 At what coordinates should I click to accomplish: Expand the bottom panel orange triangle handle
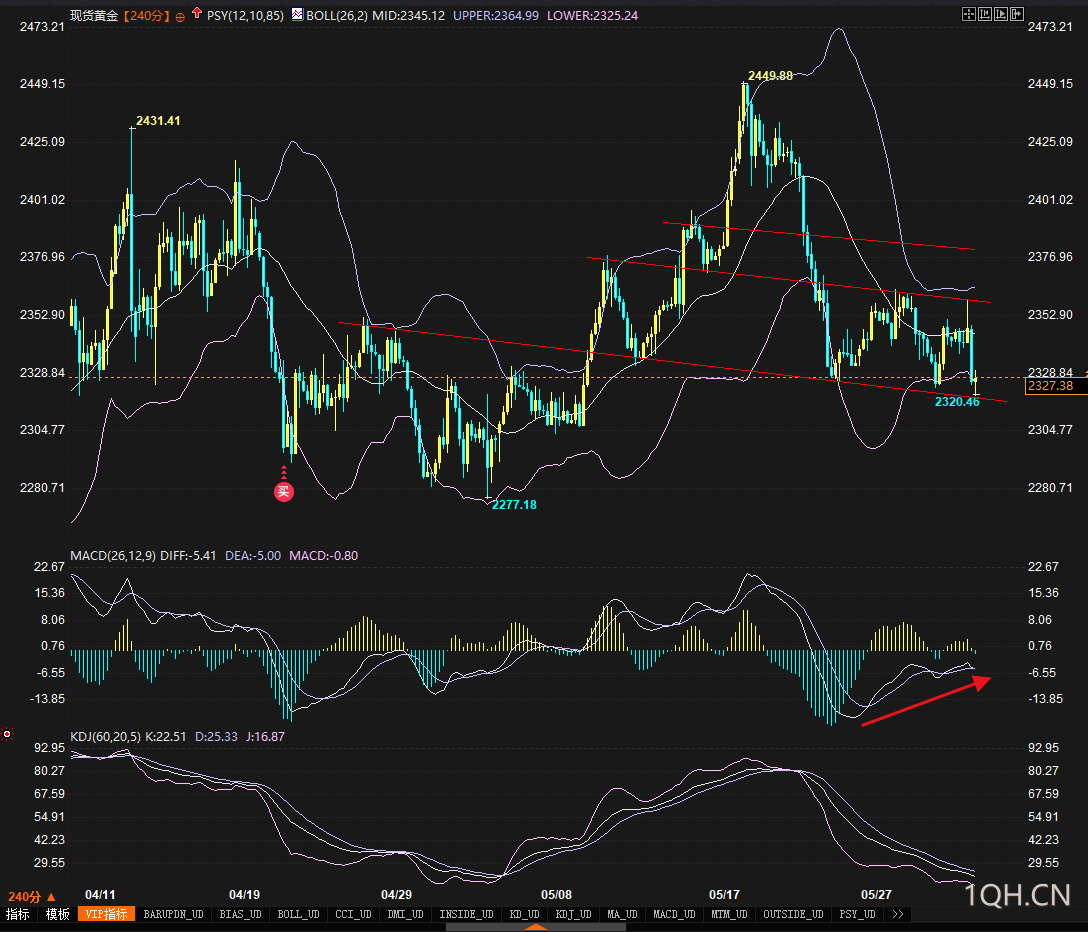[534, 926]
